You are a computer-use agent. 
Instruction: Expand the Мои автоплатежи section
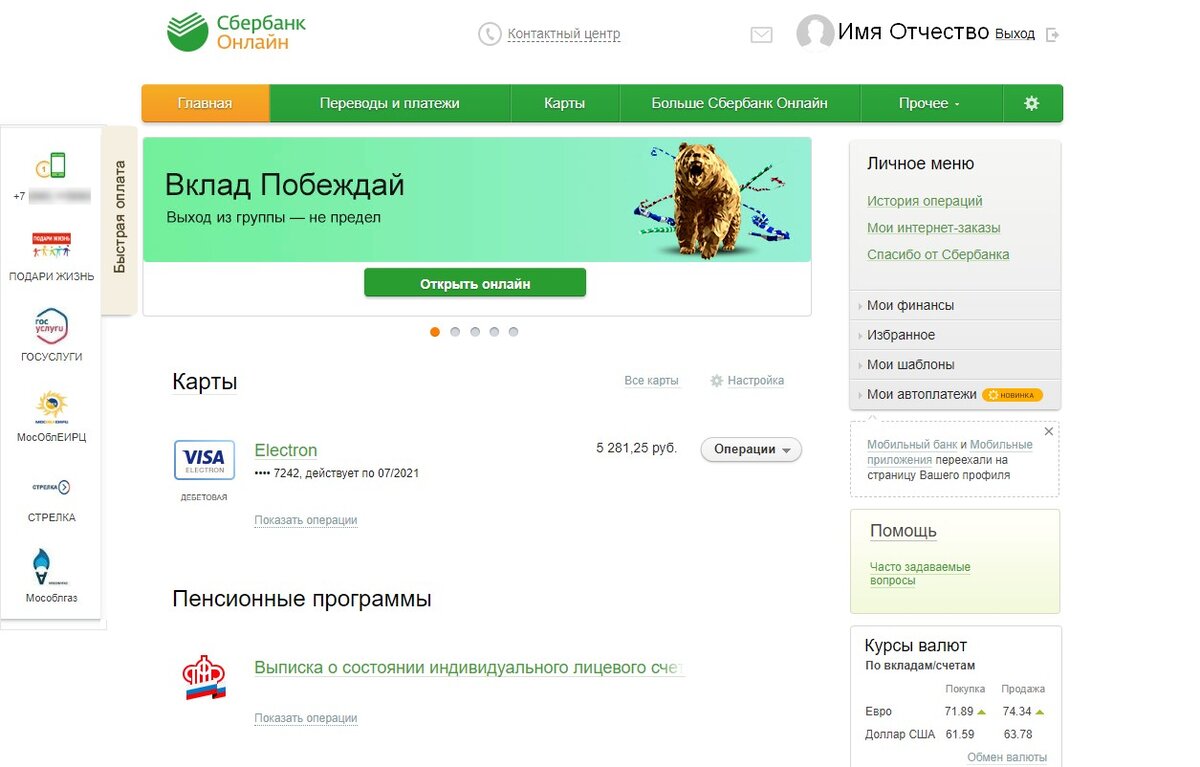coord(955,394)
